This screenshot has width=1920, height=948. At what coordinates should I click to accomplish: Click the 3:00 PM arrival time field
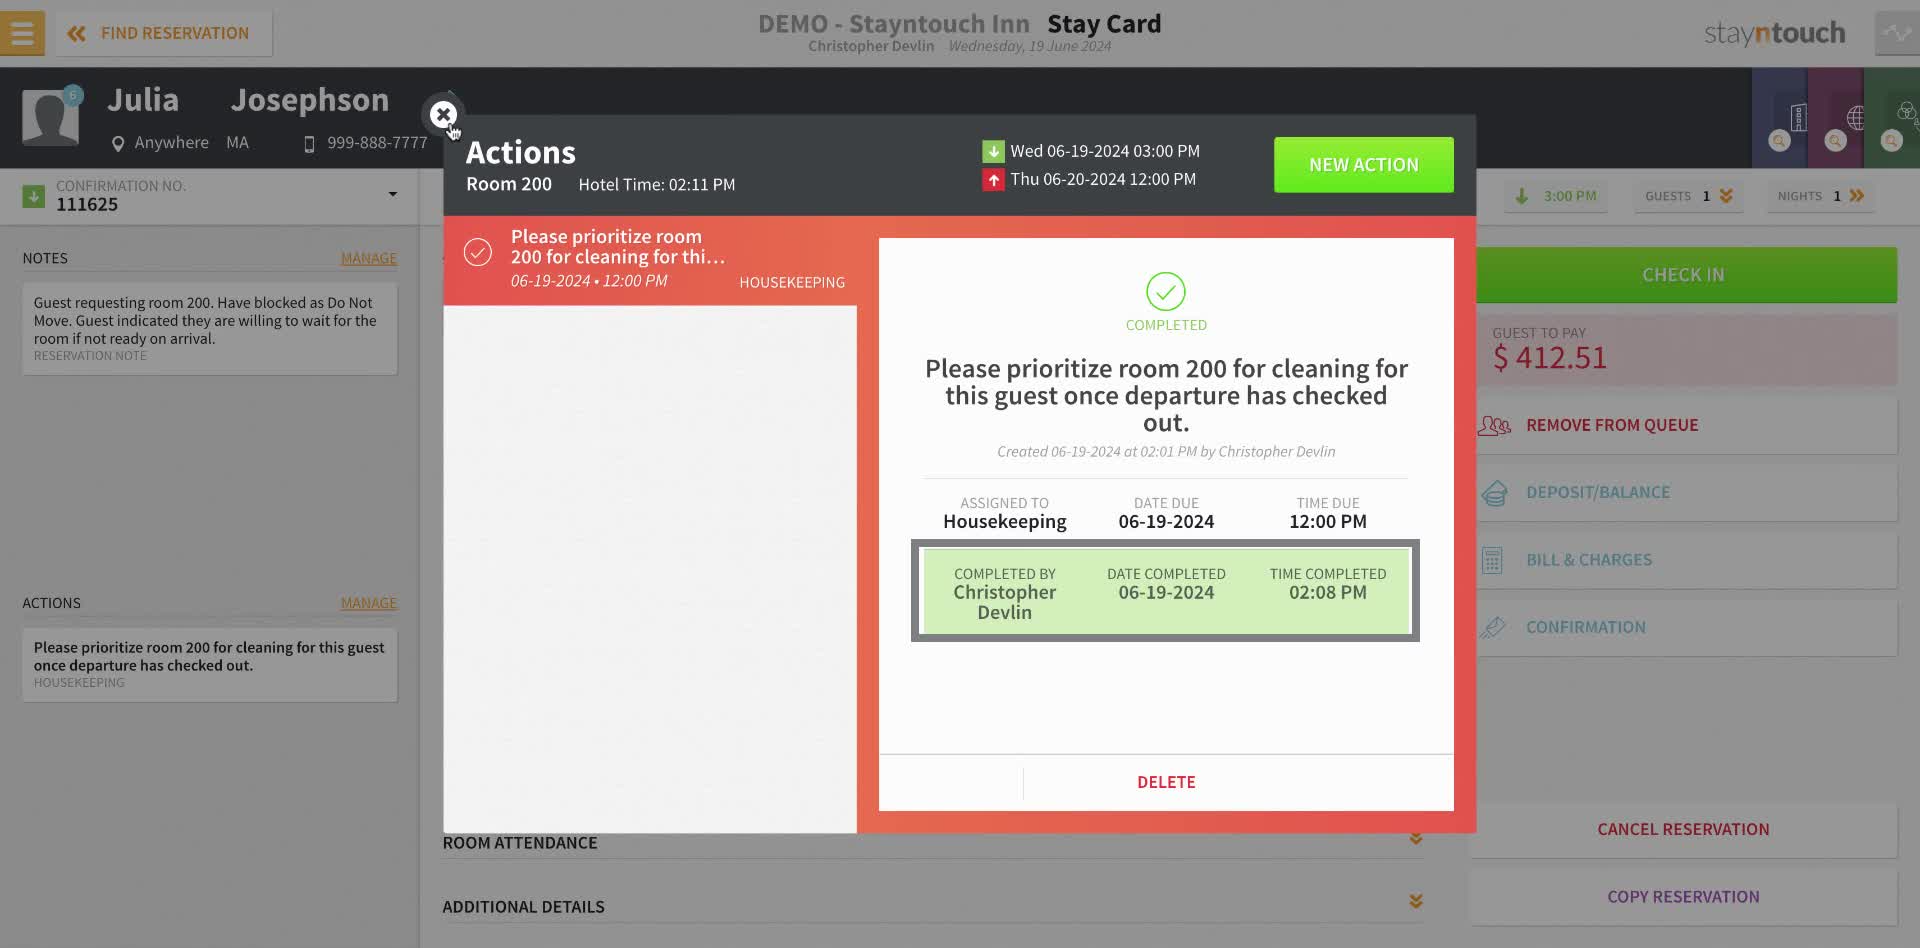coord(1556,196)
